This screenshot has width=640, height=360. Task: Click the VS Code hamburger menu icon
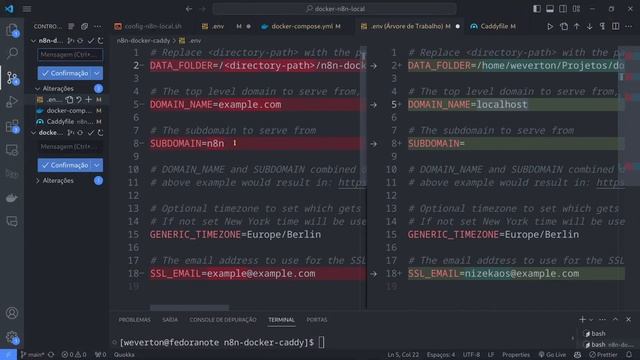click(27, 9)
